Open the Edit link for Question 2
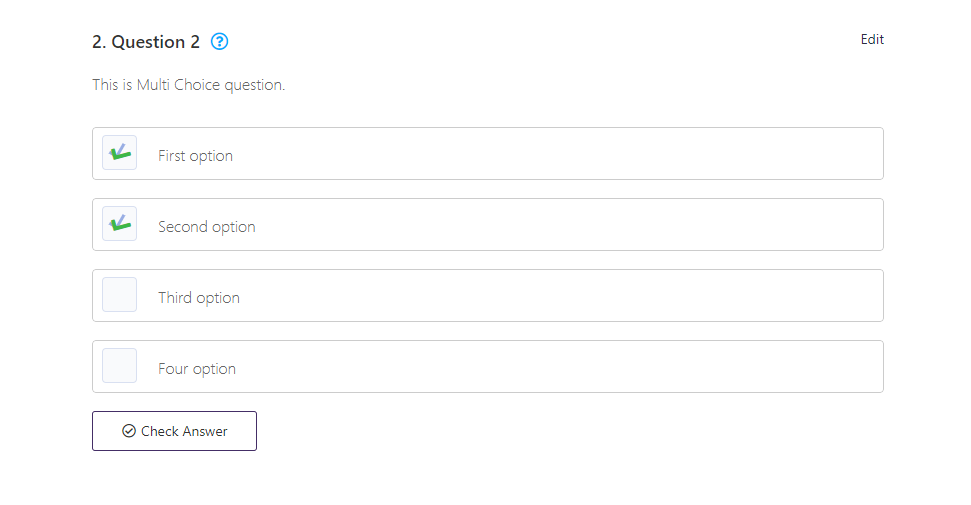 [x=872, y=40]
